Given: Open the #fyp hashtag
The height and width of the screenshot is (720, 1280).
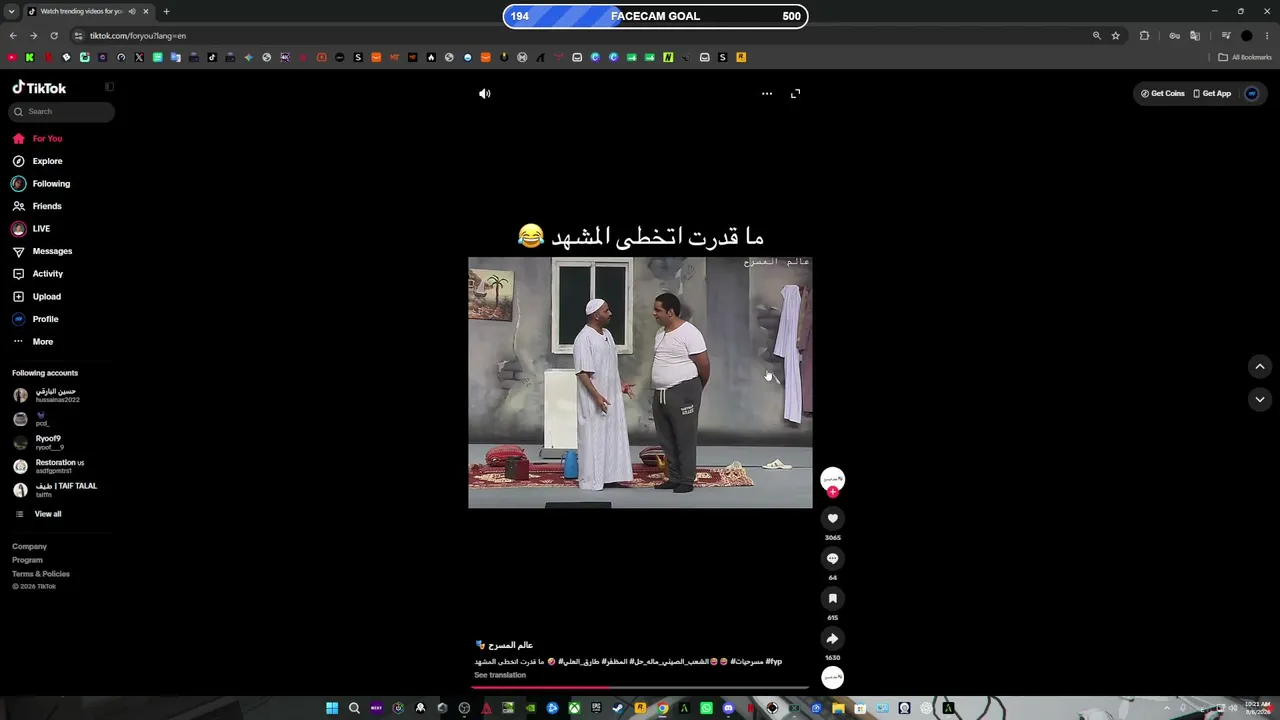Looking at the screenshot, I should coord(774,662).
